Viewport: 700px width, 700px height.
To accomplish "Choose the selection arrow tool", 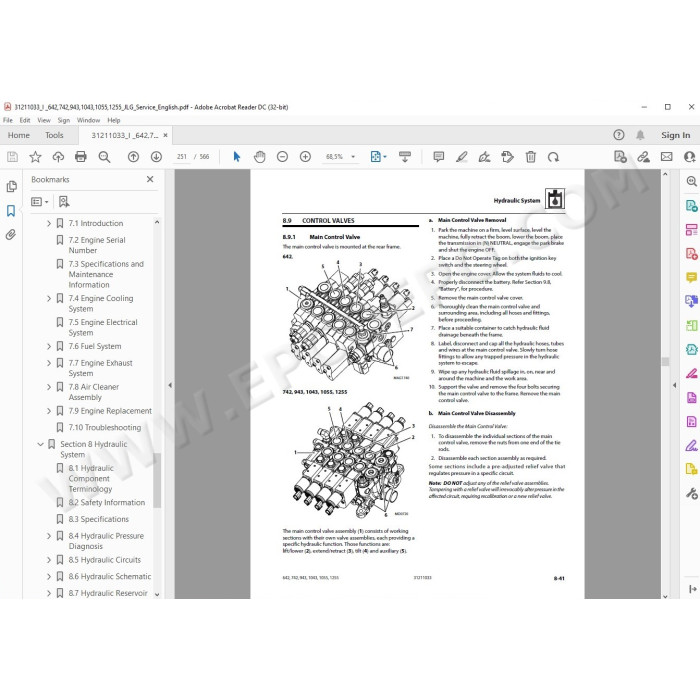I will [237, 157].
